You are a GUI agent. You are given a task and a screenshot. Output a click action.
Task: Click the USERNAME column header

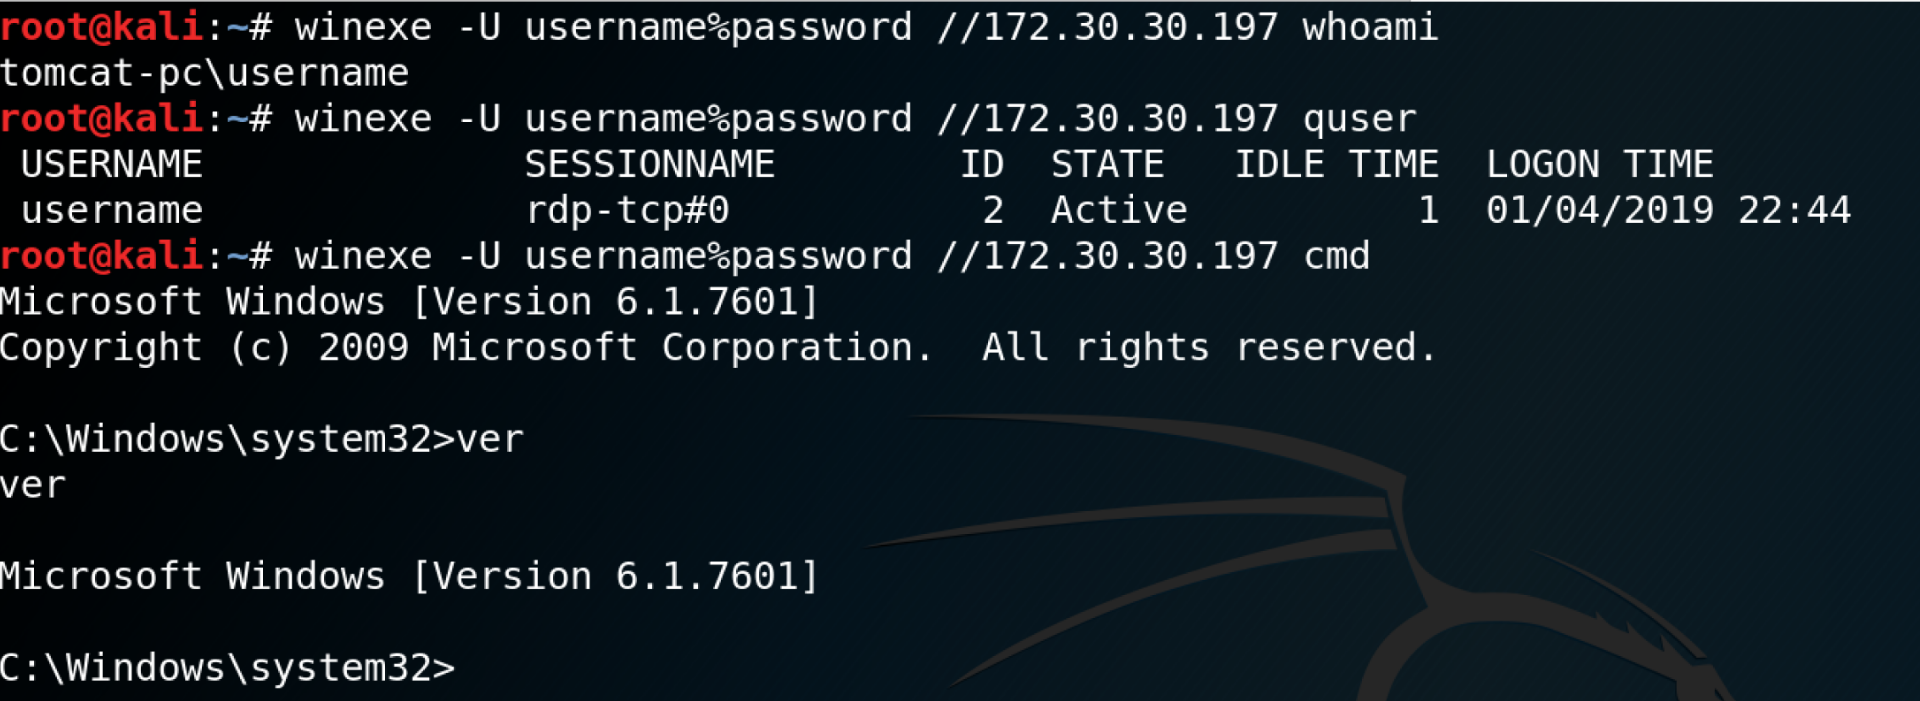point(111,164)
